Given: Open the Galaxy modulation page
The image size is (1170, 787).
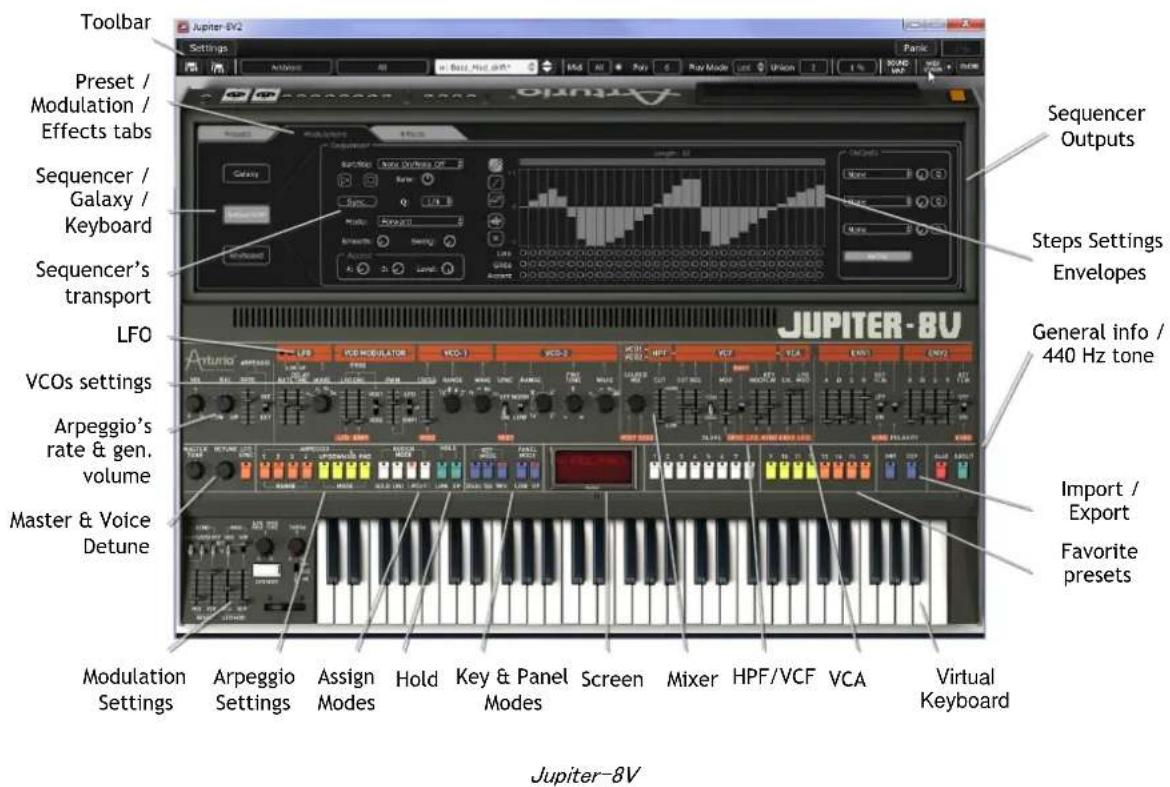Looking at the screenshot, I should 245,174.
